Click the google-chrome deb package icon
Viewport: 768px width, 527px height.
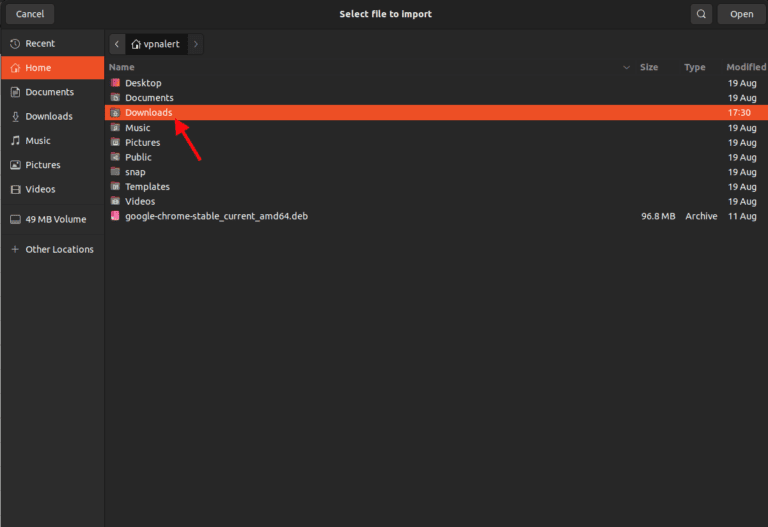tap(115, 216)
